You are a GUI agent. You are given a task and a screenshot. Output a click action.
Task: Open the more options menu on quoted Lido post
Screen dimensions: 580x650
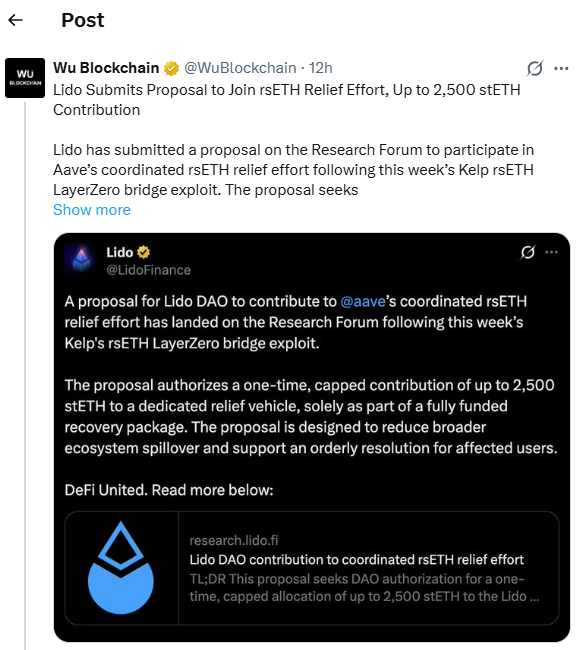pos(551,252)
